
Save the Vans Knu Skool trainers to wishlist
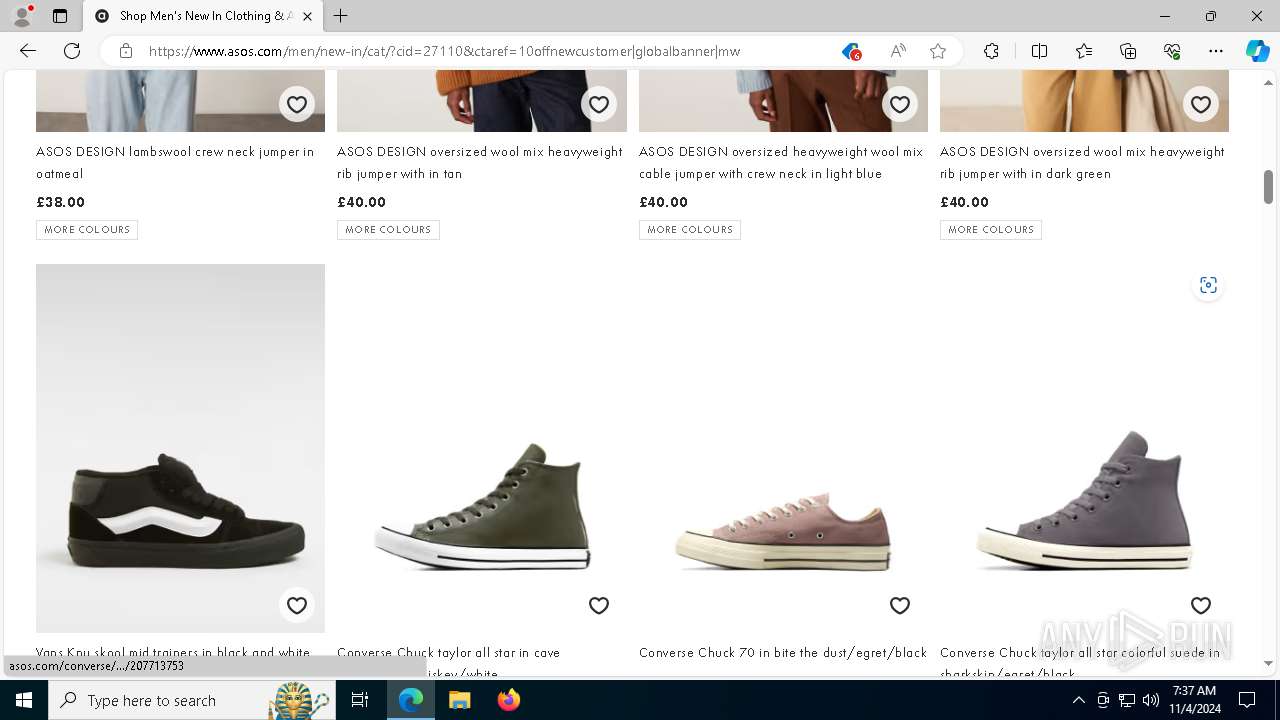[297, 605]
